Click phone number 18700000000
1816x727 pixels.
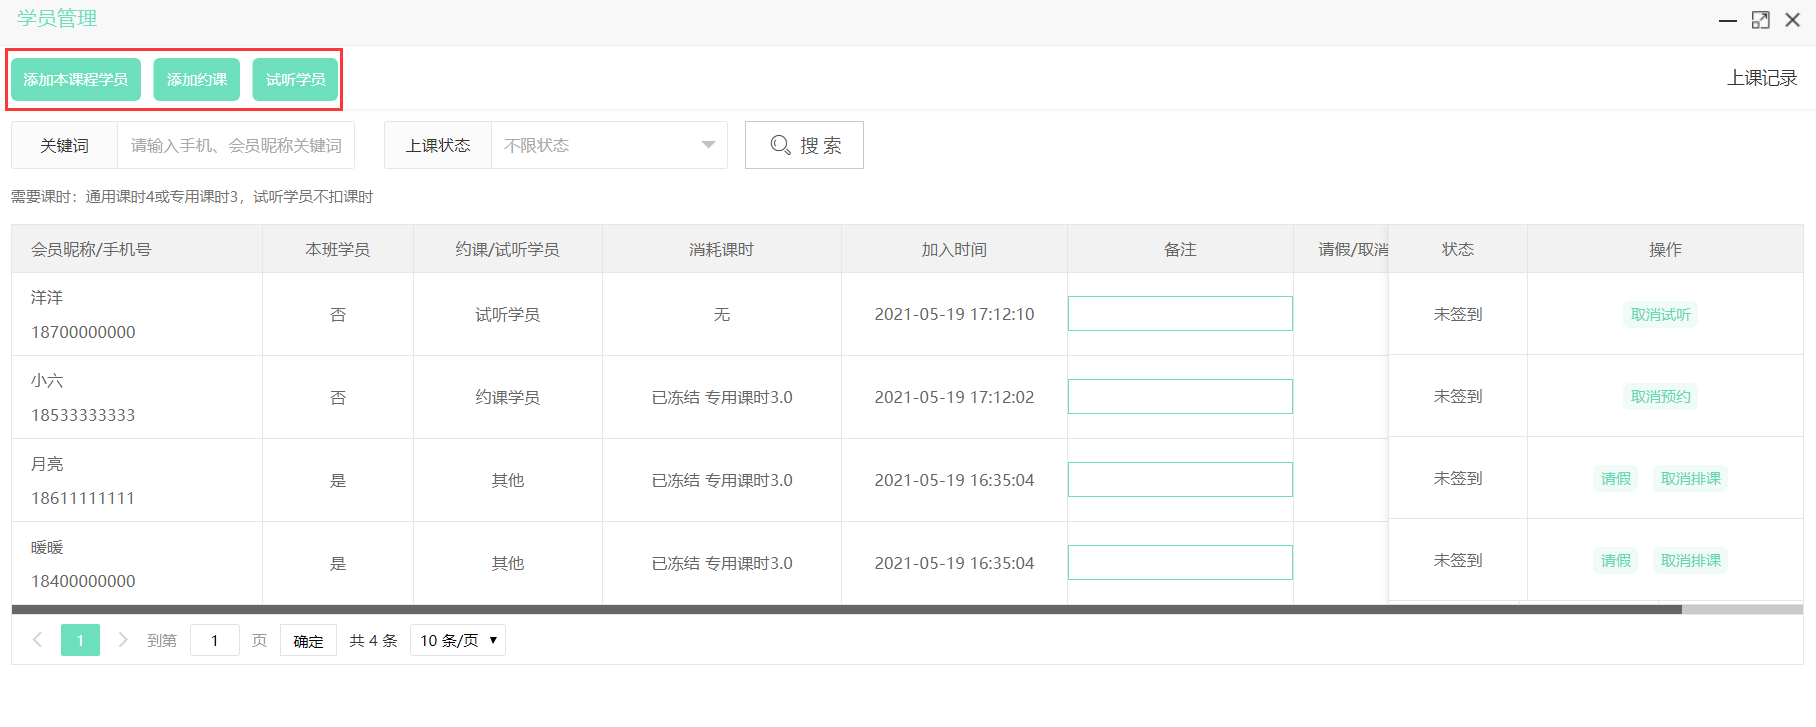(x=83, y=332)
